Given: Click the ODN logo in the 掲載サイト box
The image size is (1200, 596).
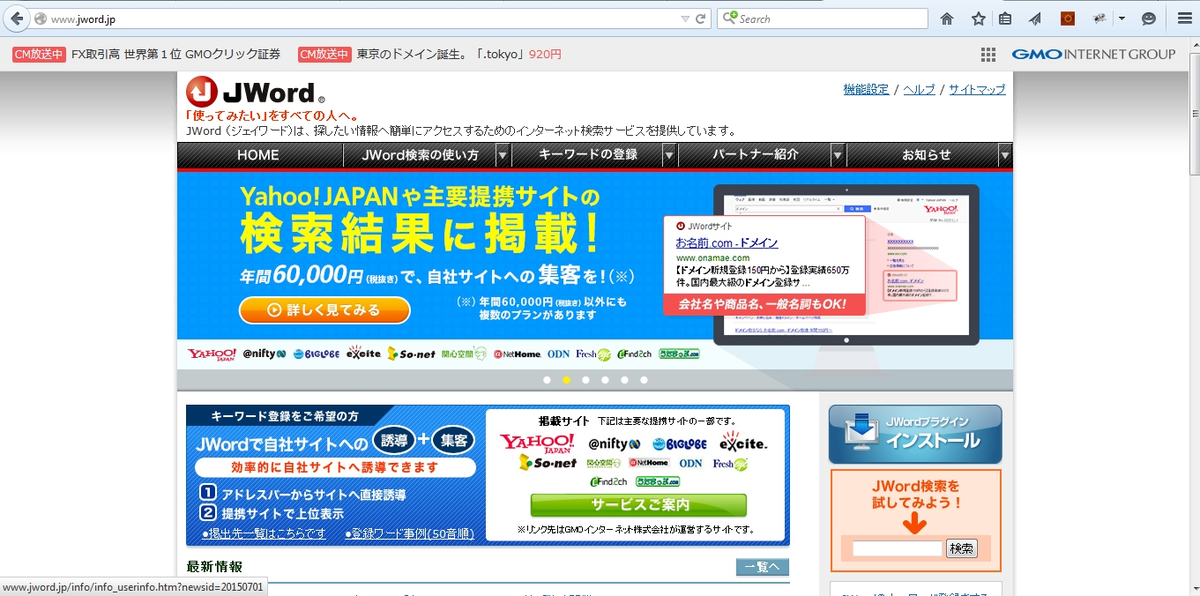Looking at the screenshot, I should click(x=691, y=464).
